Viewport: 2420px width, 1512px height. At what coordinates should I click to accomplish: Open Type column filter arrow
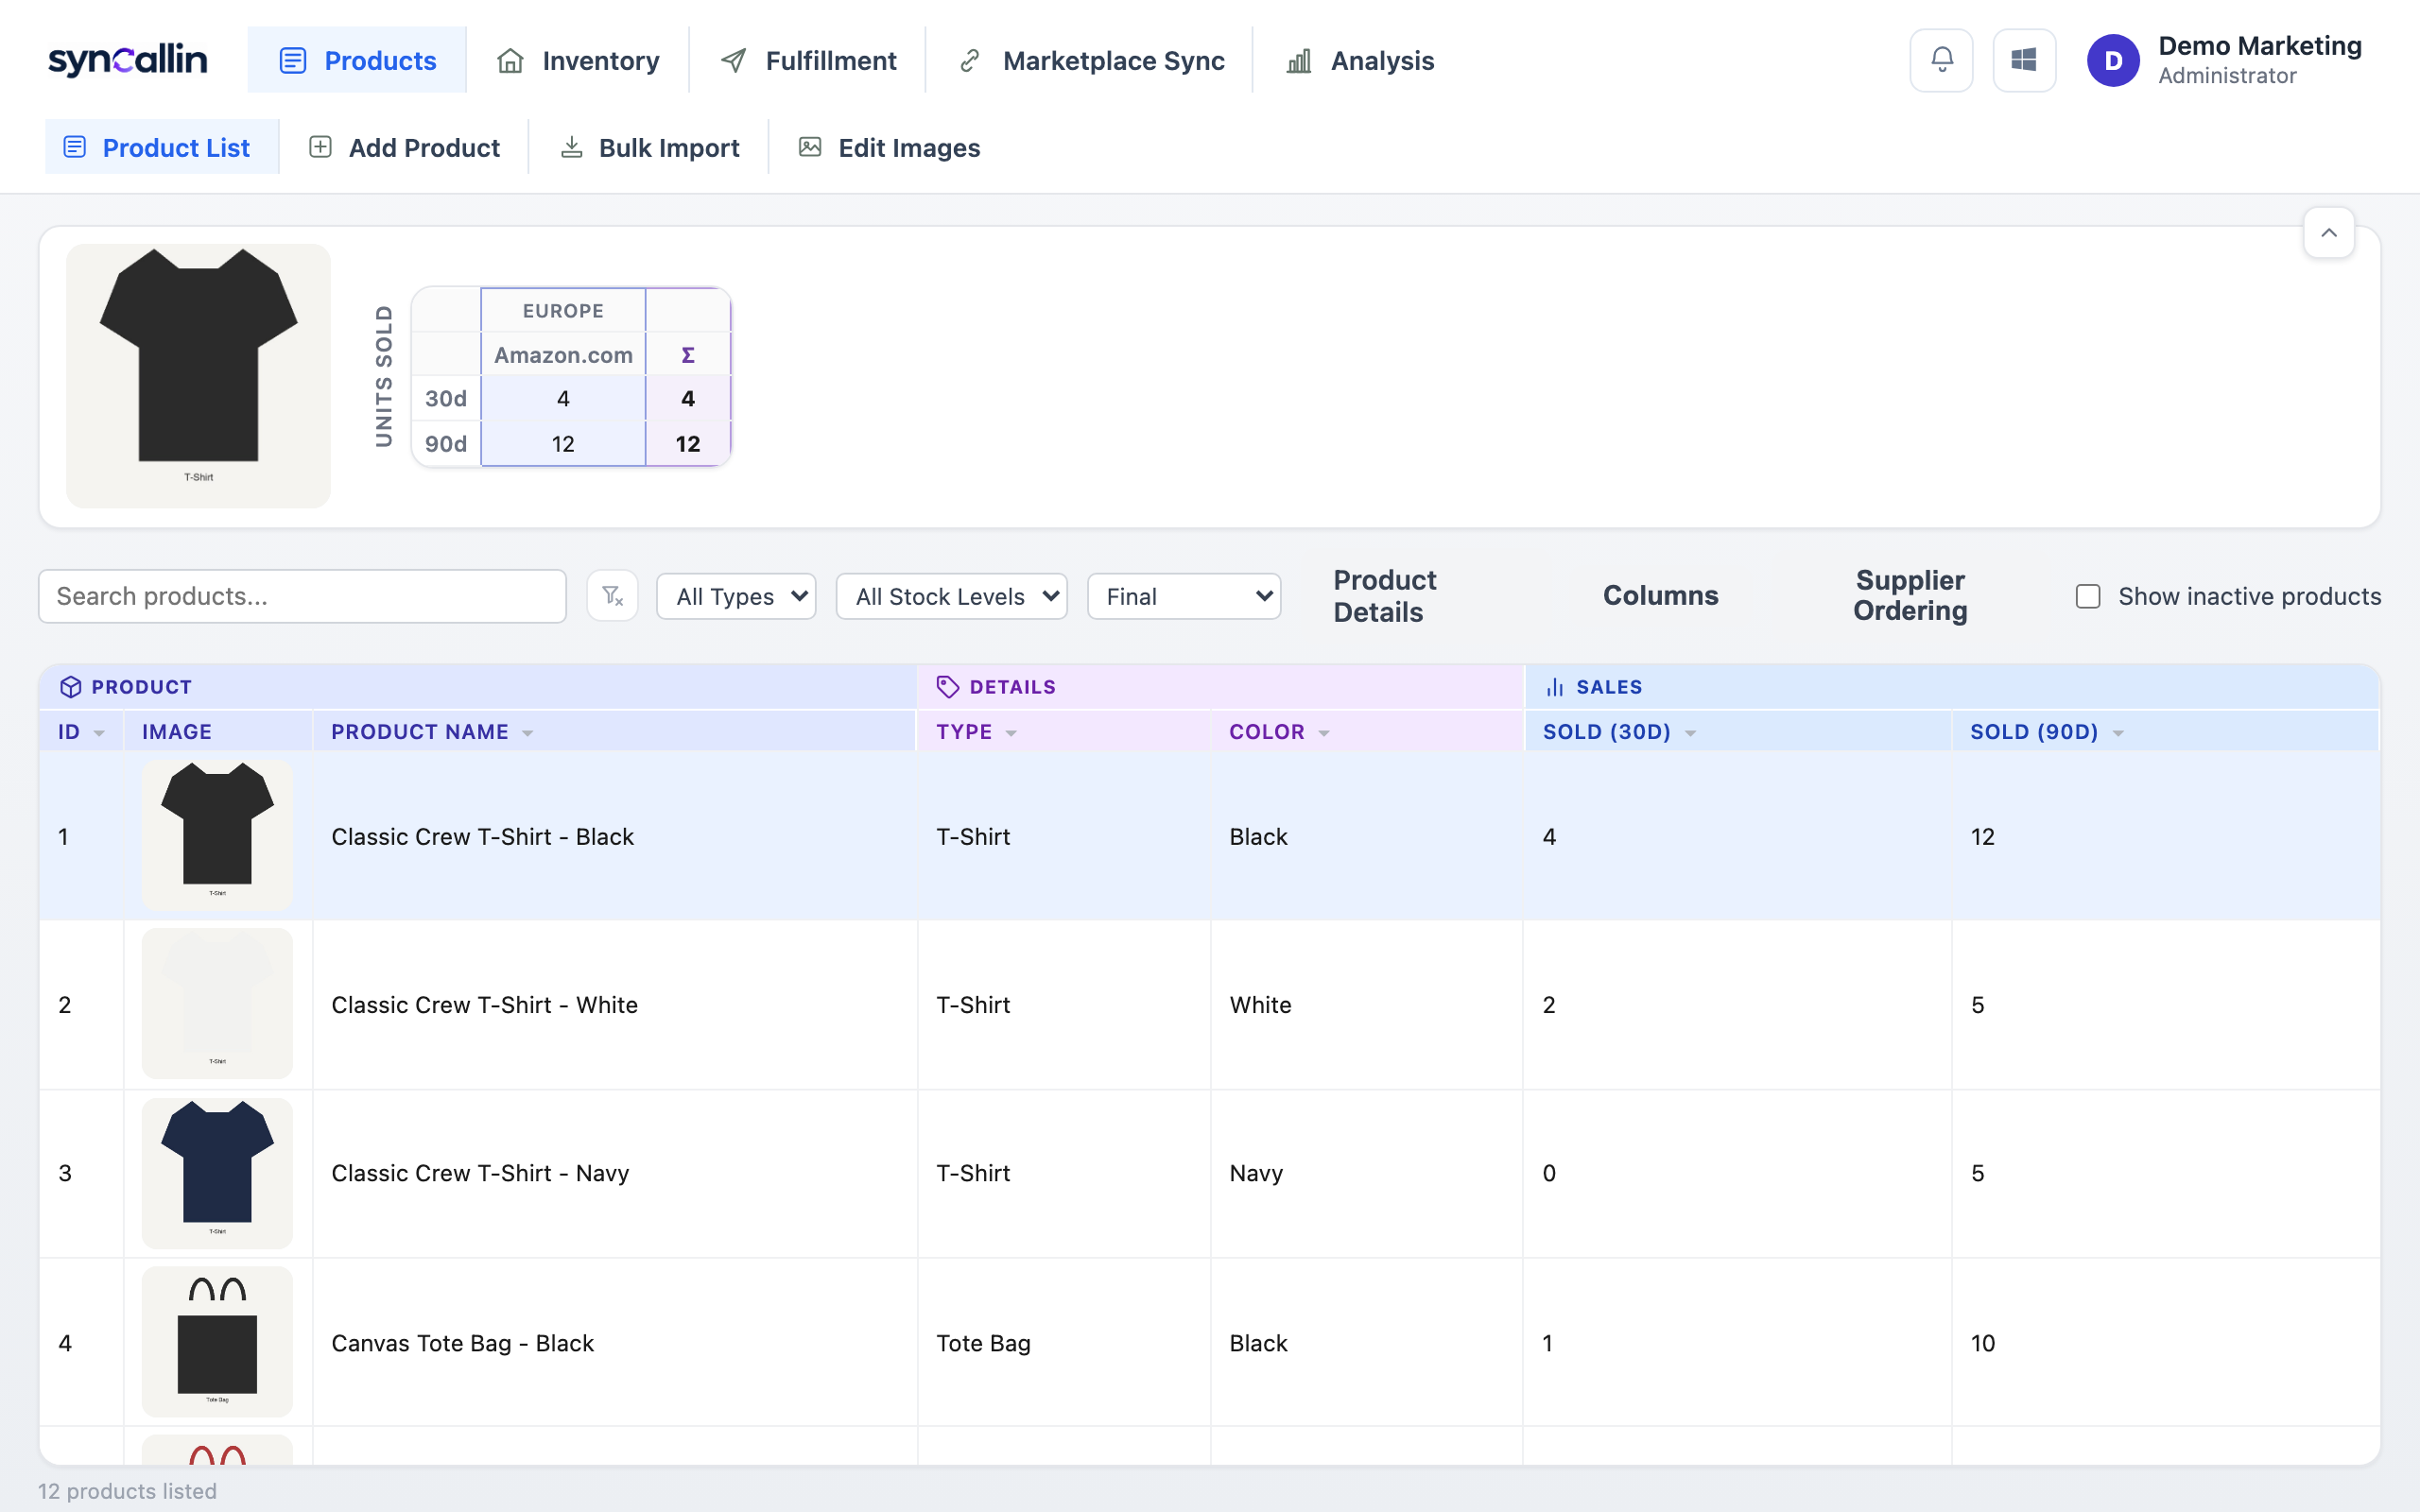[x=1011, y=733]
